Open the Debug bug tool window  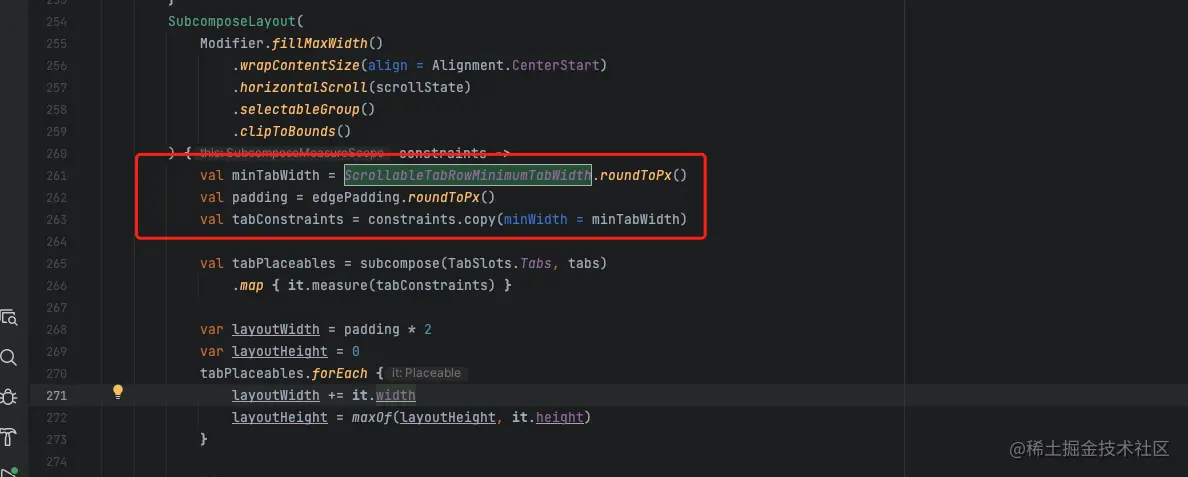[8, 397]
